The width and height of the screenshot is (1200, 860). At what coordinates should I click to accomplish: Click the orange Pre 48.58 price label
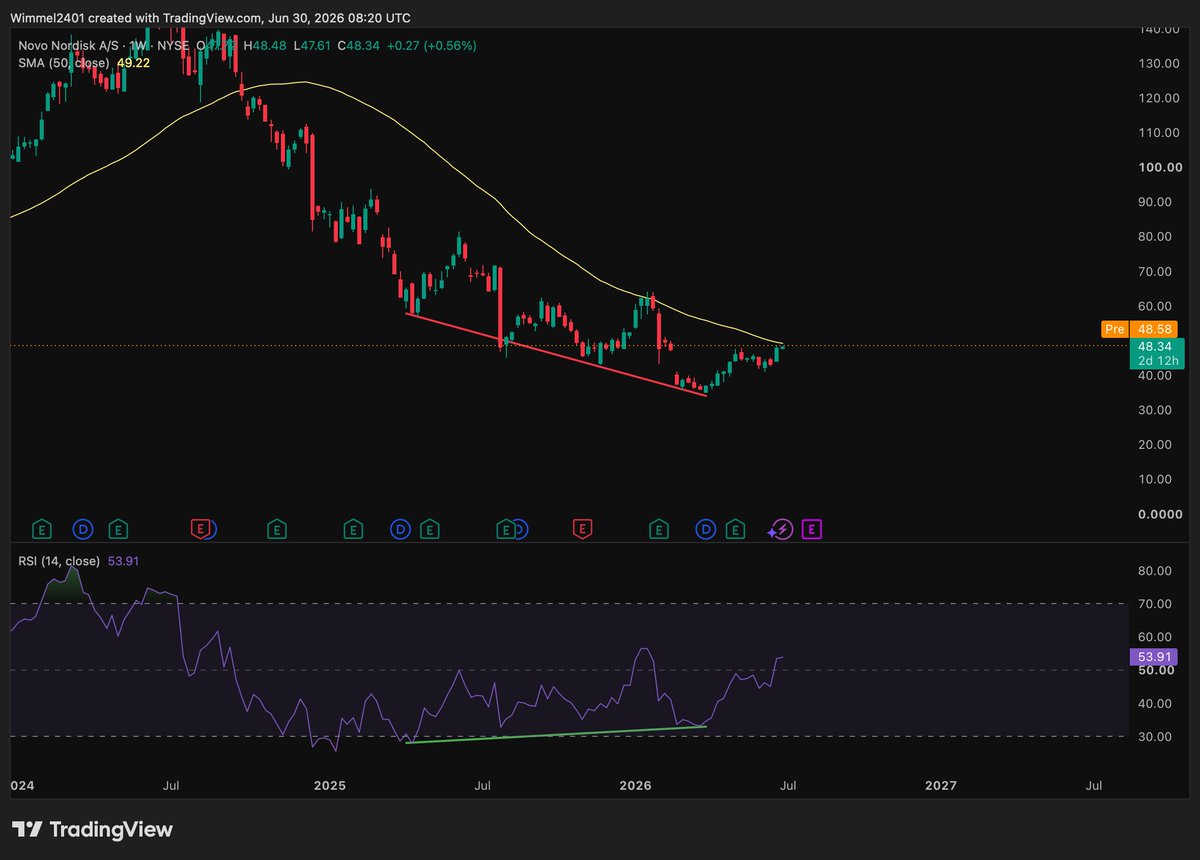tap(1138, 328)
